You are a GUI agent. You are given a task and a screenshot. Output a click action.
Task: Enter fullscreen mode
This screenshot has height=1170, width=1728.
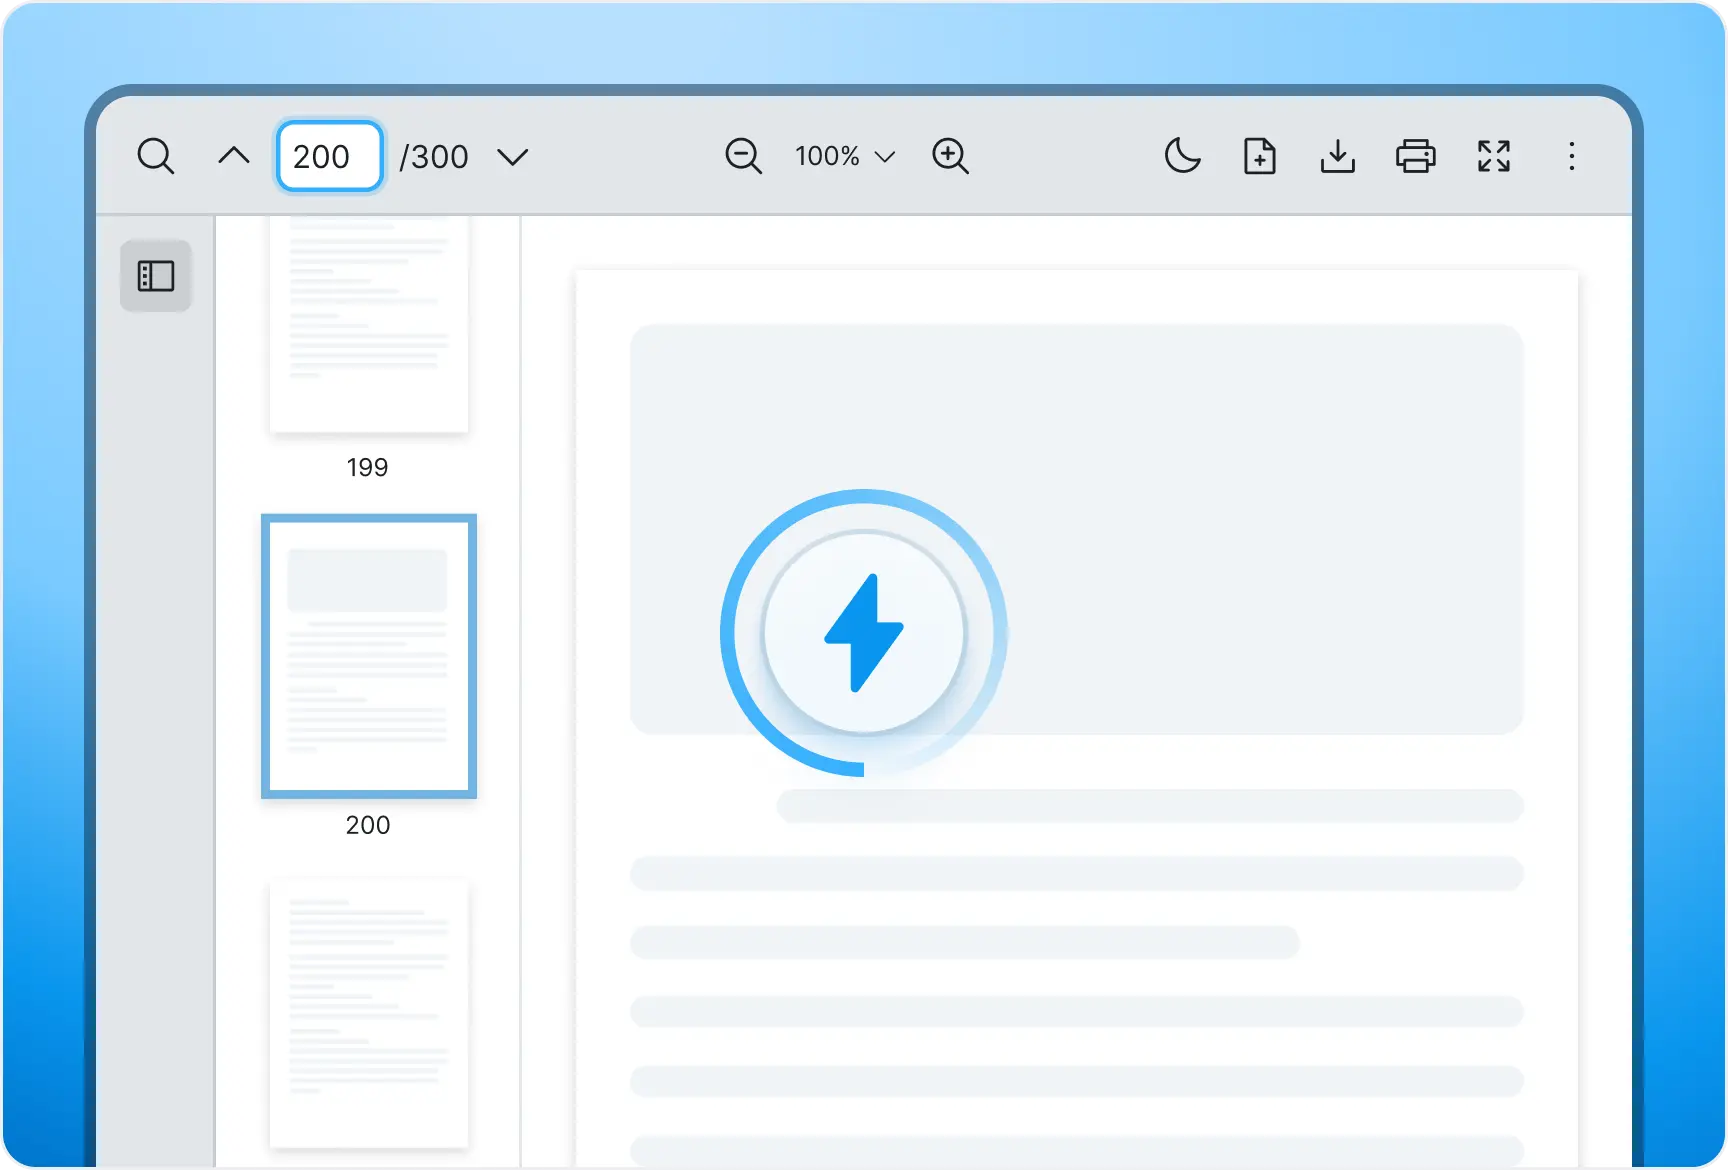click(1494, 156)
